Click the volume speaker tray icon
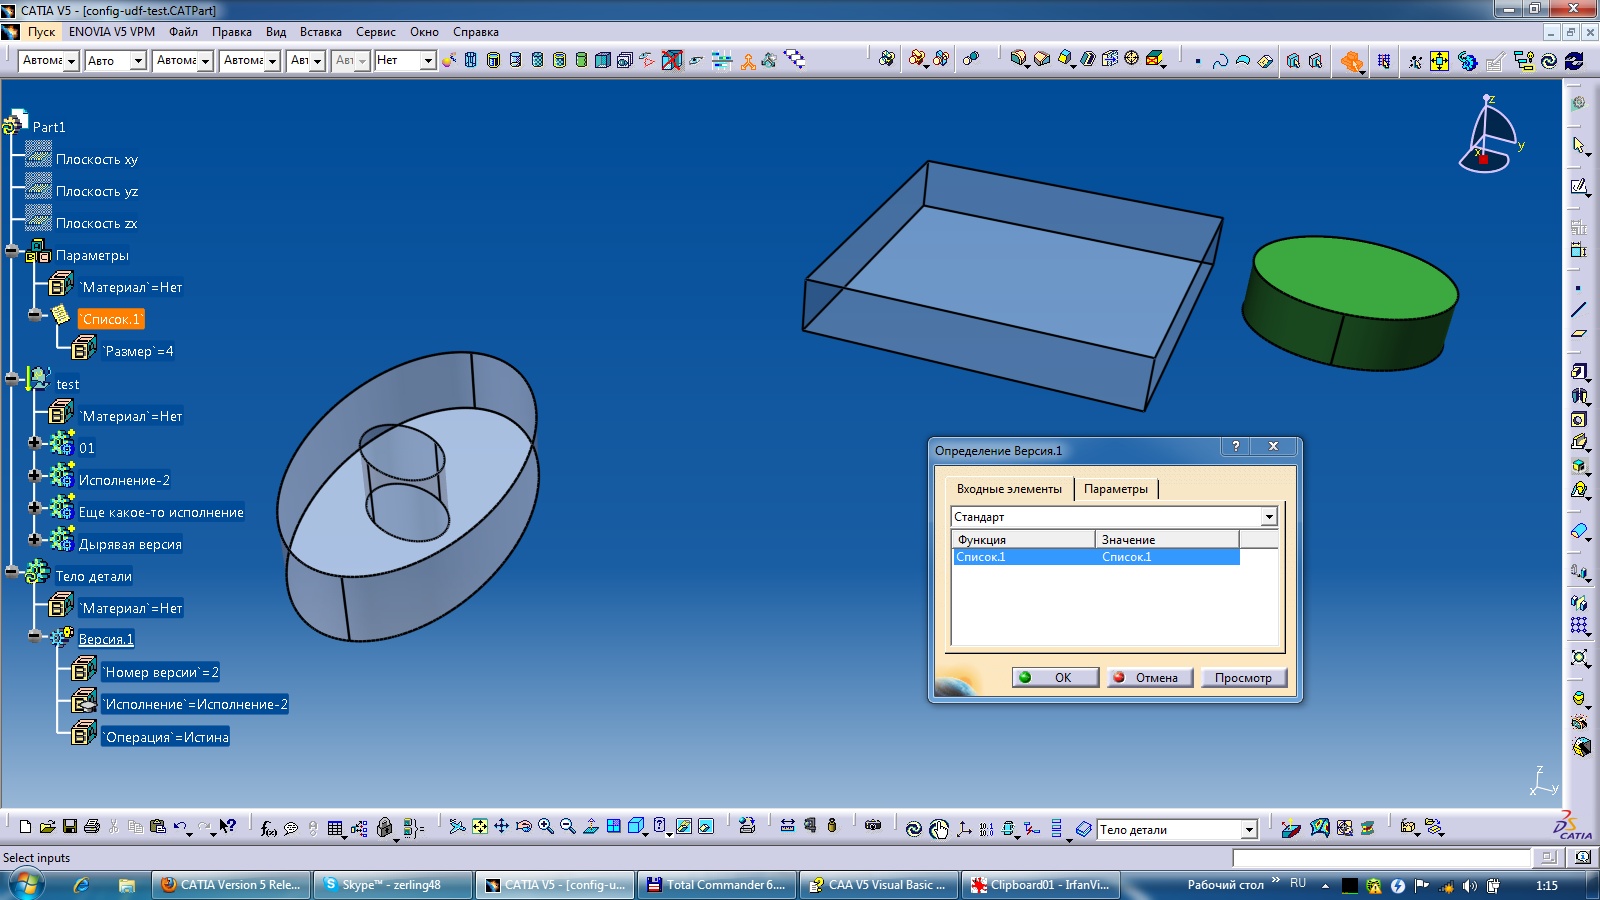The width and height of the screenshot is (1600, 900). point(1469,886)
